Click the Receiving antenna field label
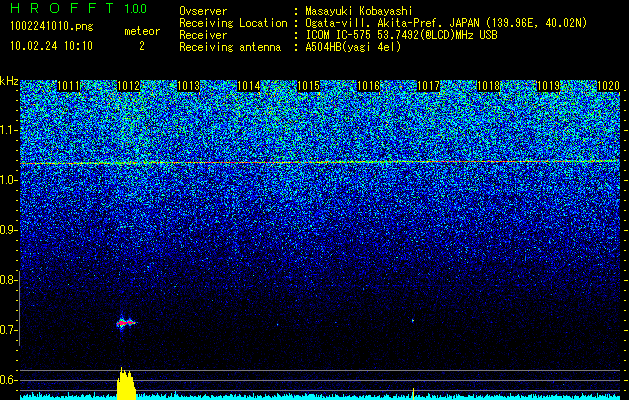 tap(230, 47)
